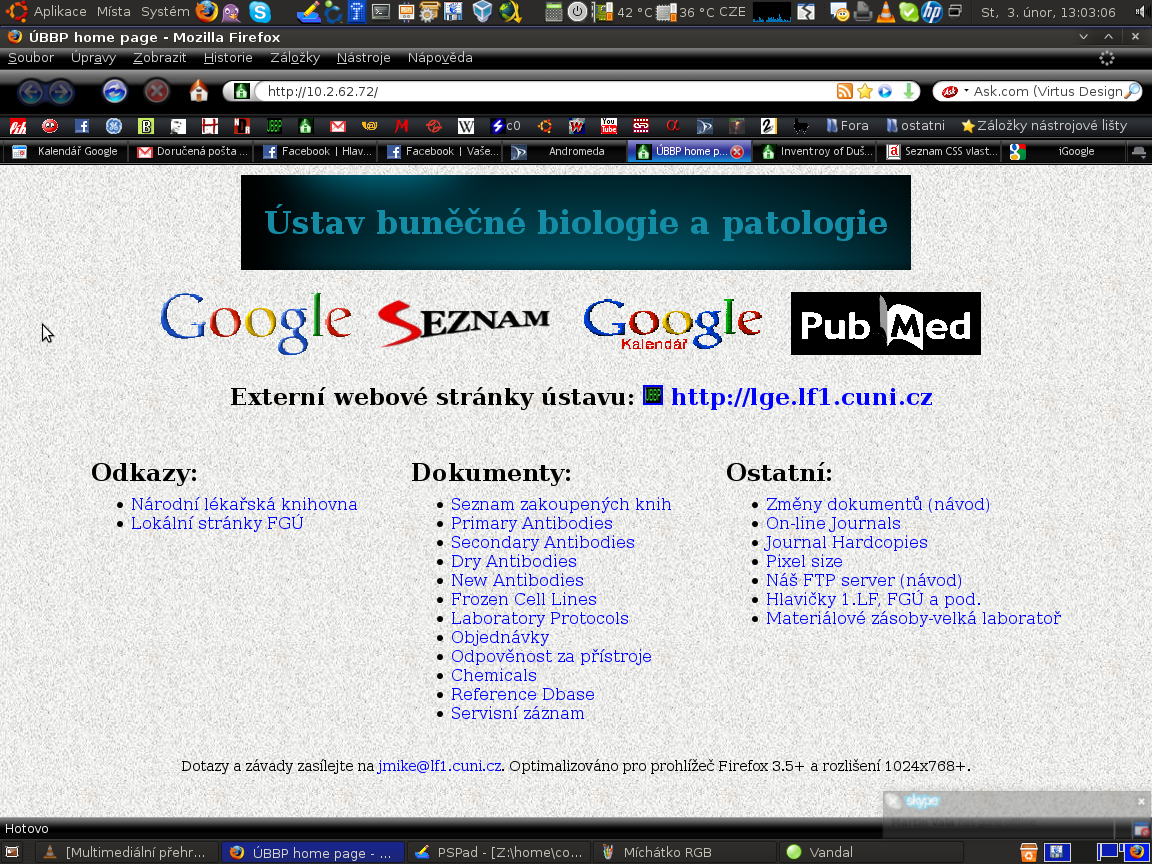Open the YouTube bookmark icon
Viewport: 1152px width, 864px height.
click(x=609, y=126)
